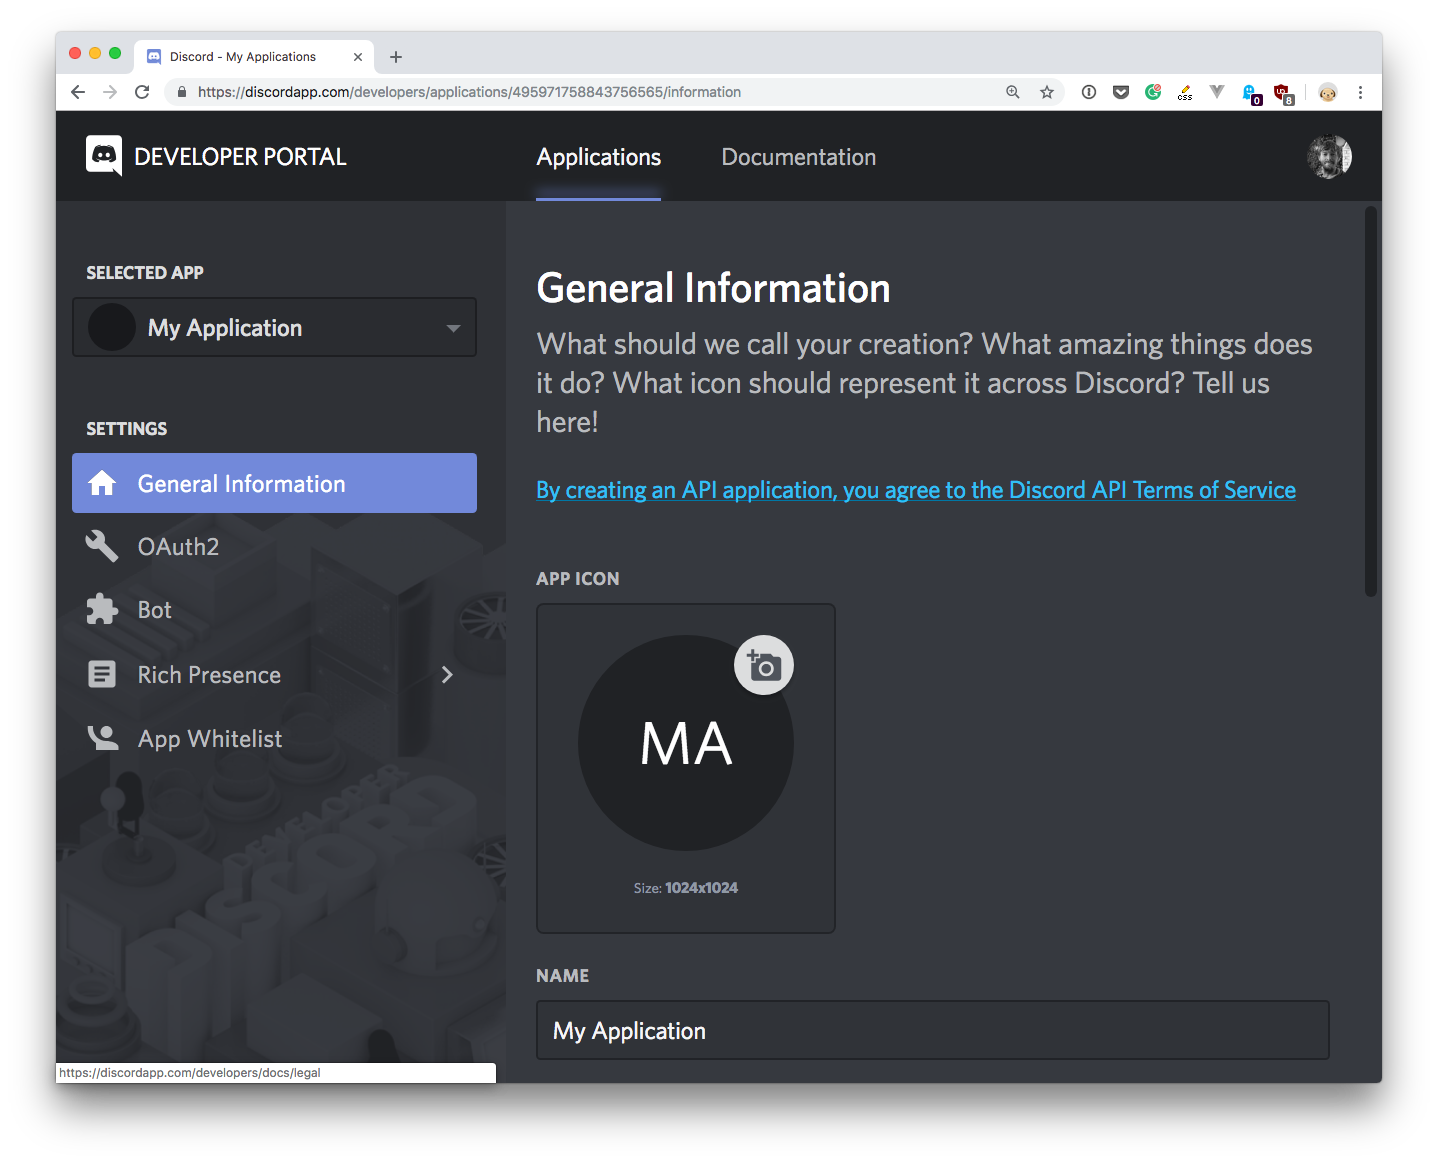This screenshot has width=1438, height=1163.
Task: Click the wrench icon next to OAuth2
Action: click(102, 546)
